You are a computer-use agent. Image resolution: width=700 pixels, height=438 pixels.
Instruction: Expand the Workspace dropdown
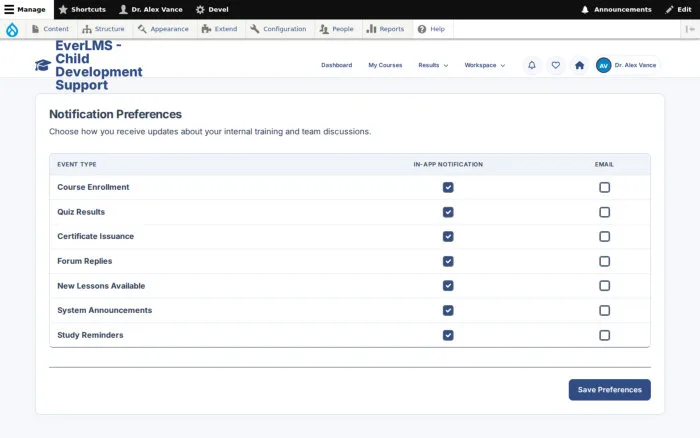484,65
